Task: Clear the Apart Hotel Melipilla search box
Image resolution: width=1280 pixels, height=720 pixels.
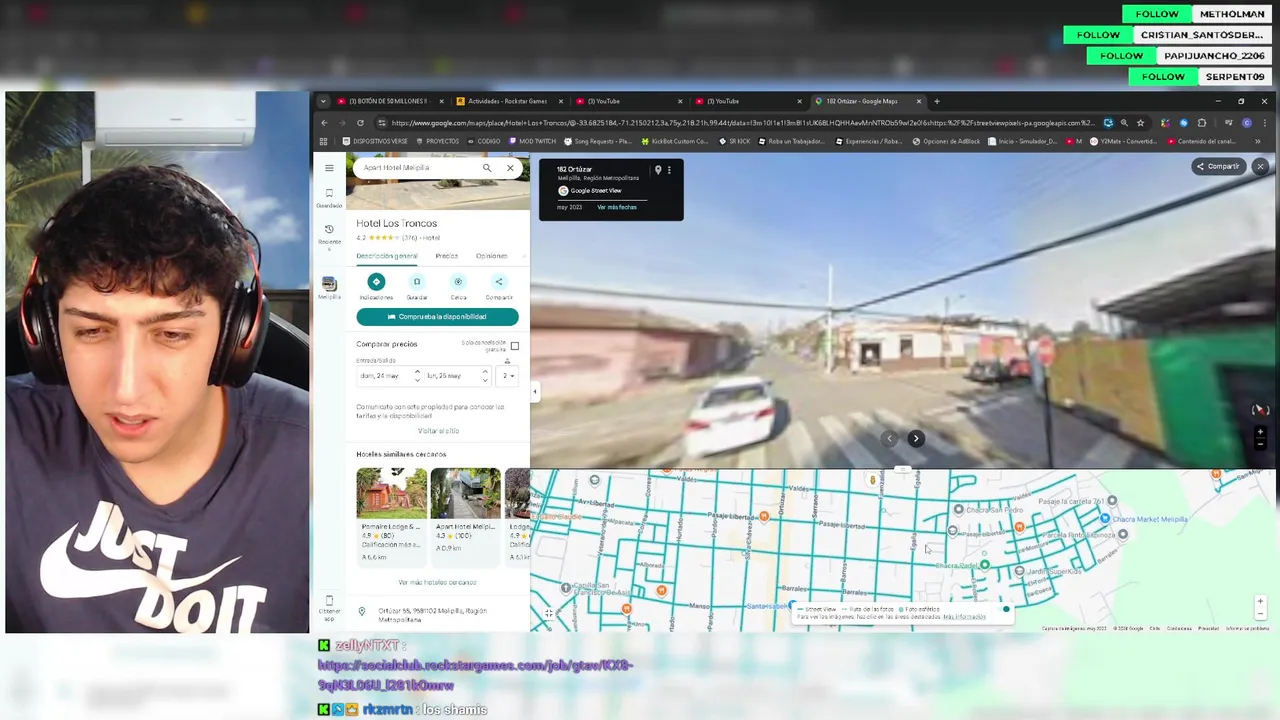Action: coord(510,168)
